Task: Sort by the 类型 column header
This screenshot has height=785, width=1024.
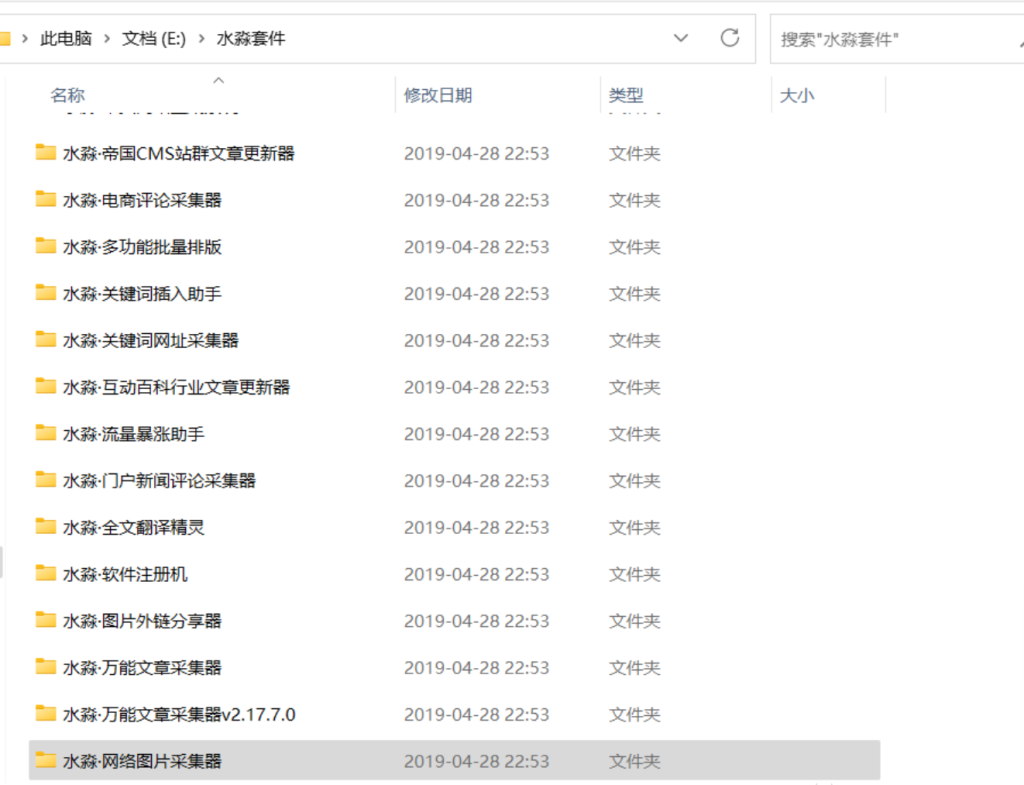Action: [627, 94]
